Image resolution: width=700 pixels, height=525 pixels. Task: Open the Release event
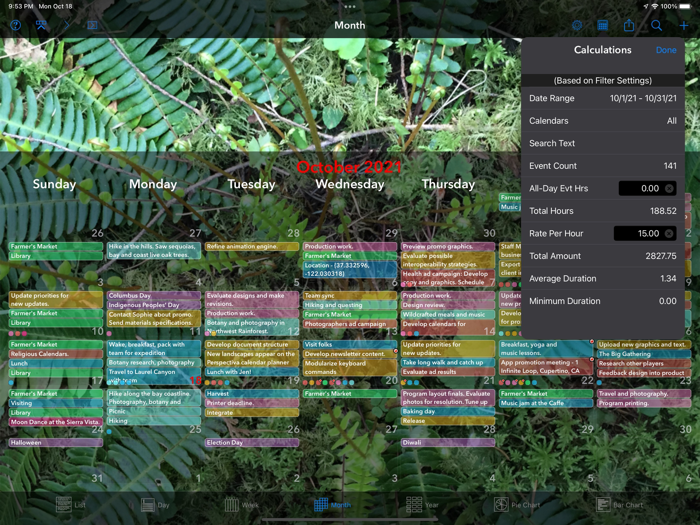tap(448, 421)
